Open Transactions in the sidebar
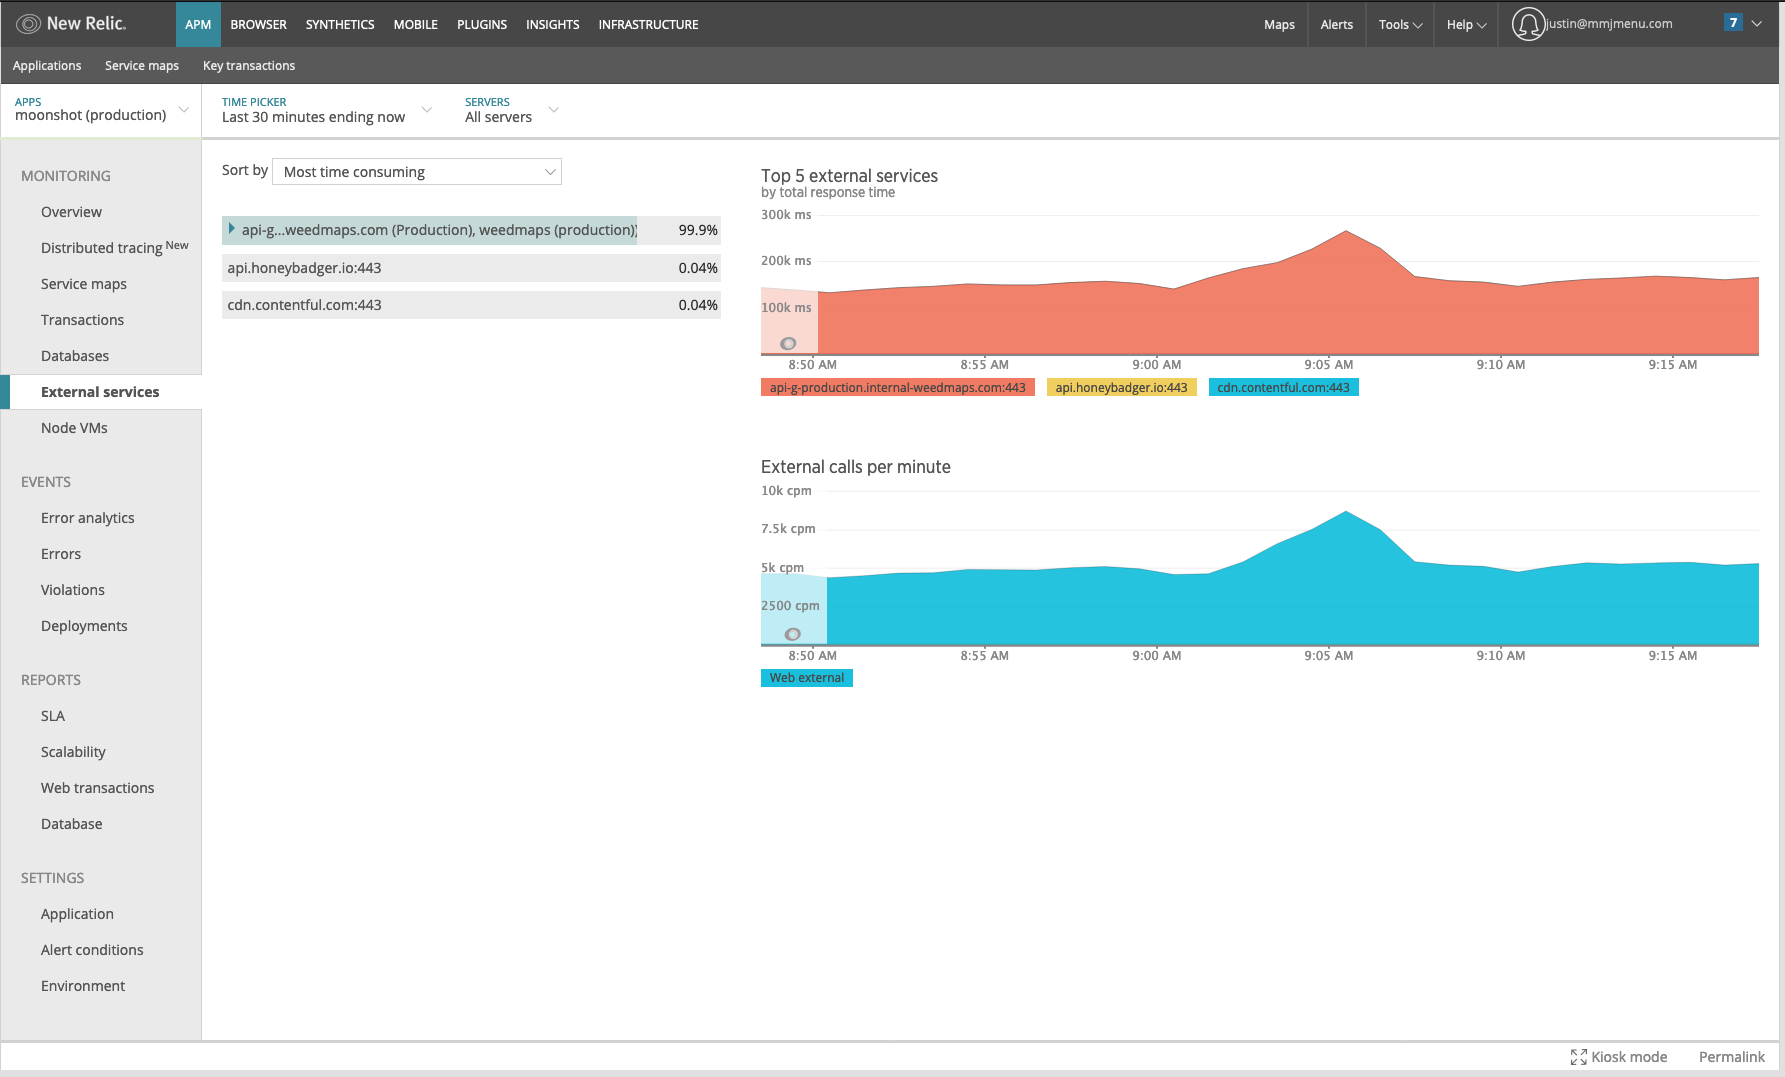 (x=82, y=320)
